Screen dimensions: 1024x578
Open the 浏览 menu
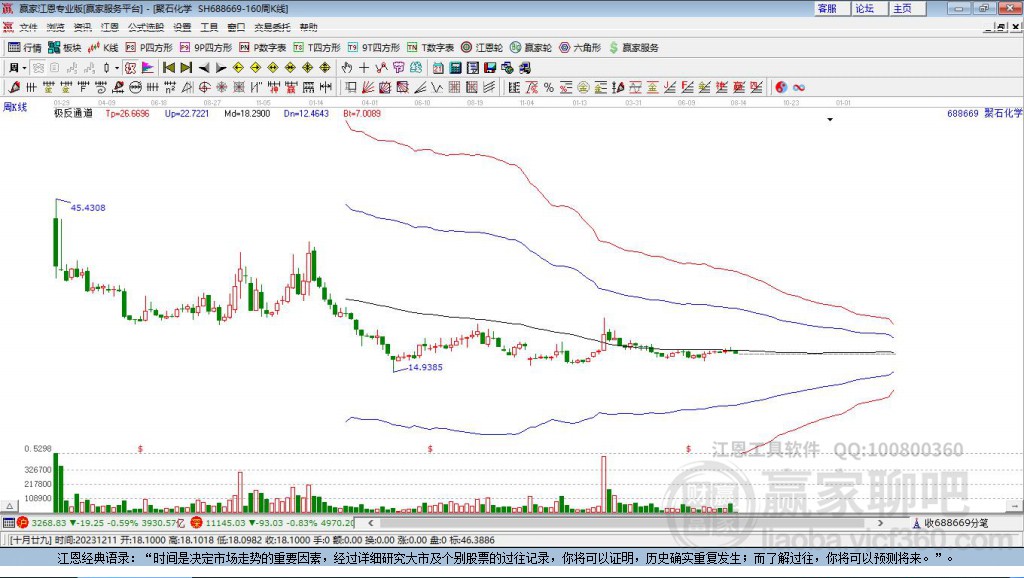(x=56, y=27)
